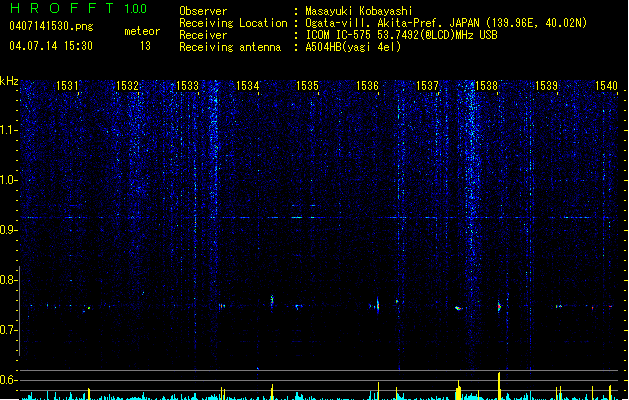This screenshot has height=400, width=629.
Task: Click the 1535 time axis label
Action: [x=307, y=86]
